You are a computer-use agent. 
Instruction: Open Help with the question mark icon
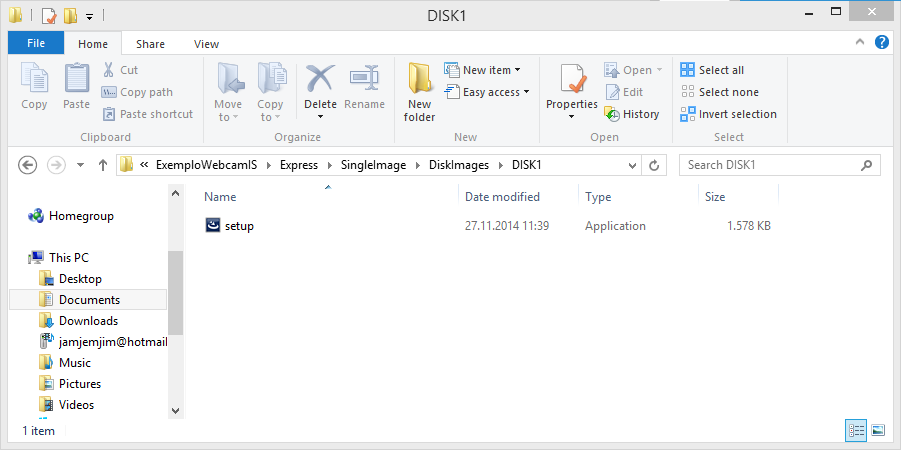[x=882, y=42]
